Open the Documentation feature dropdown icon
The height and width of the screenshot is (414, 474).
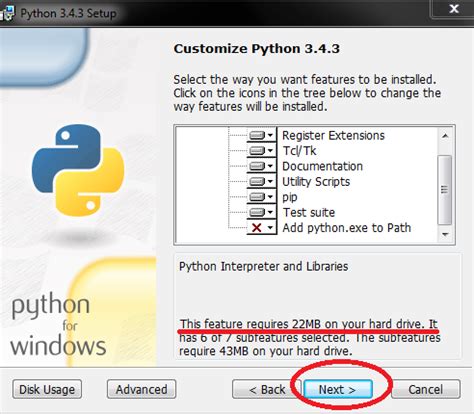tap(262, 166)
